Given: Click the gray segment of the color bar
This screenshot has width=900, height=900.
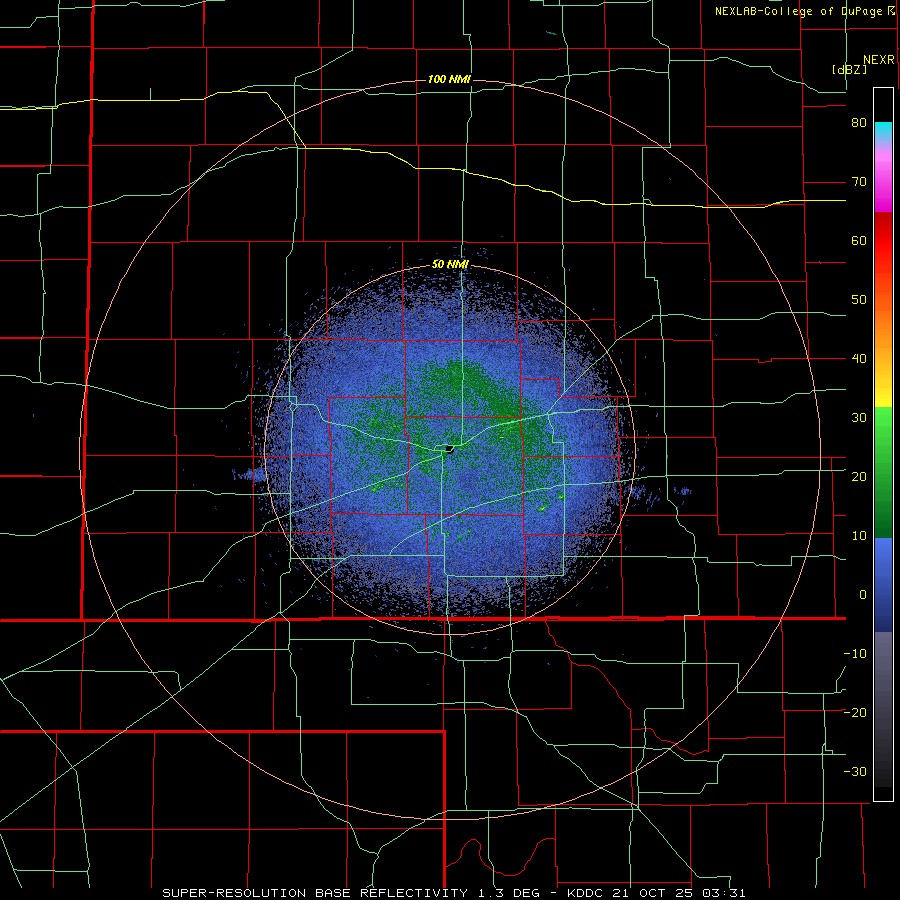Looking at the screenshot, I should click(883, 709).
